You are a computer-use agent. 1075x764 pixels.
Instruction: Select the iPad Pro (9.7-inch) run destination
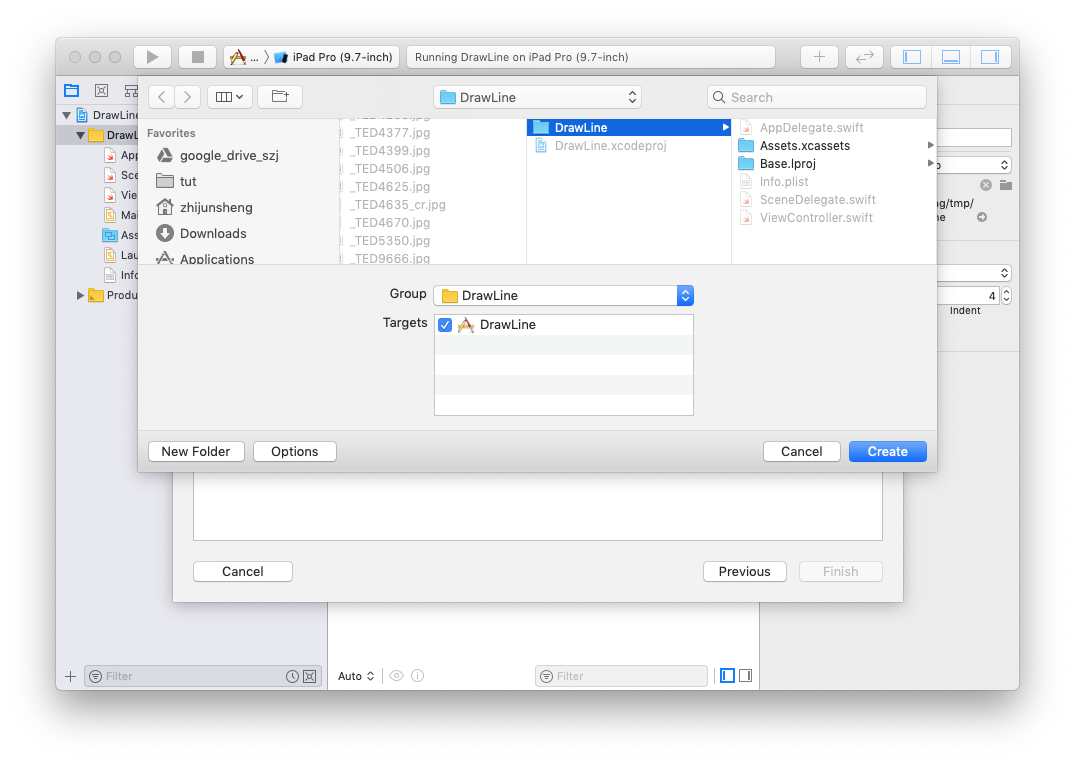coord(335,57)
